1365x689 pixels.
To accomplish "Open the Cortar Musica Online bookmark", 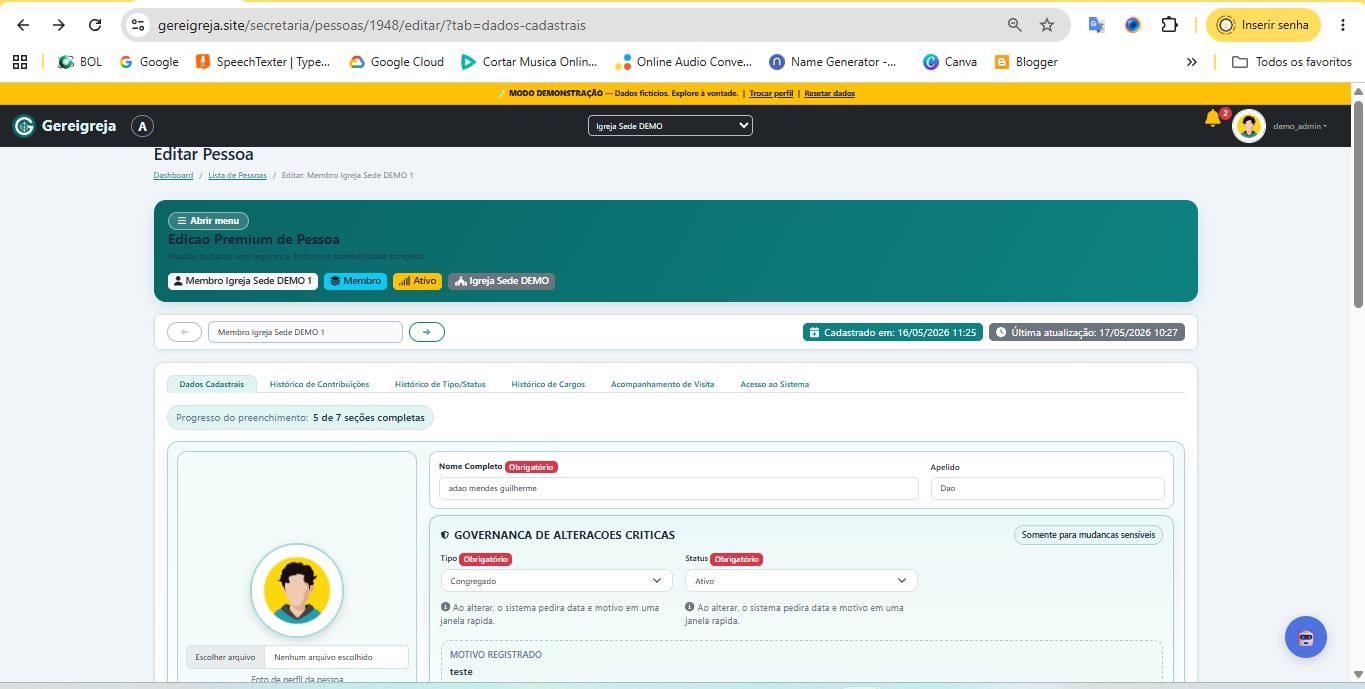I will click(529, 62).
